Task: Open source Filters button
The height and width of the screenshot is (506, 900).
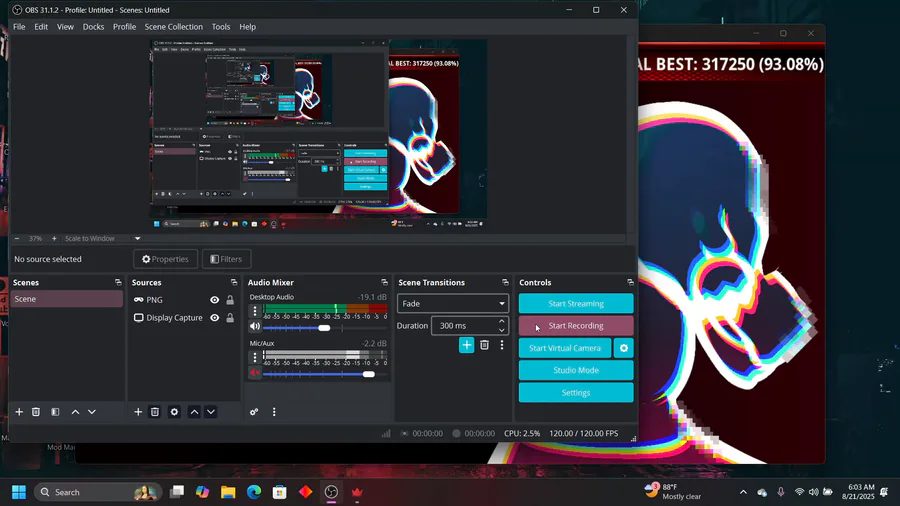Action: coord(226,259)
